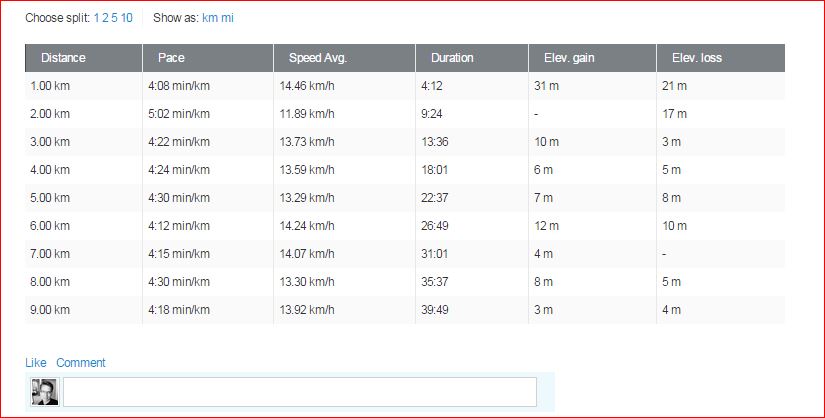Click the Distance column header
Screen dimensions: 825x418
click(x=63, y=58)
